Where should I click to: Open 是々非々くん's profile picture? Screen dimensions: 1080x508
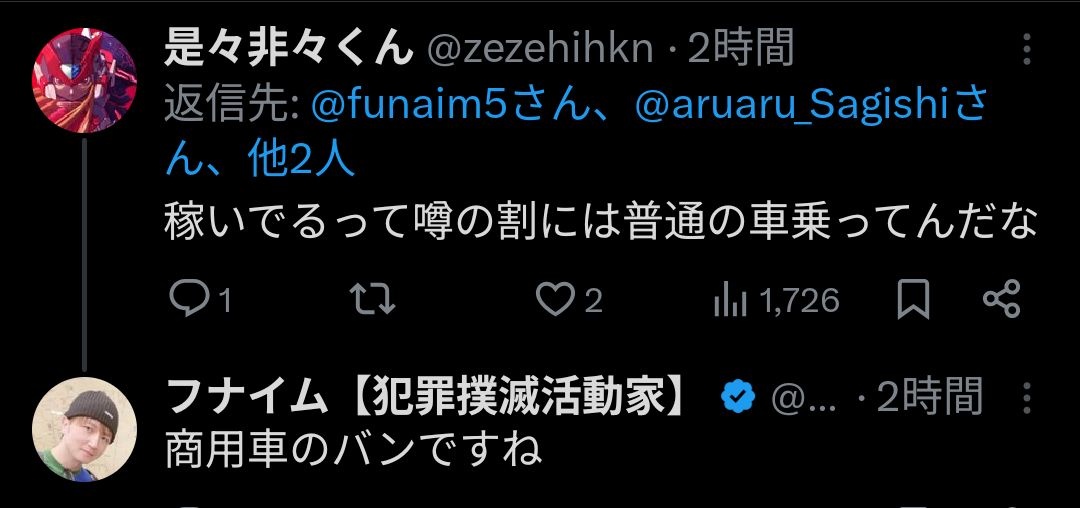[x=85, y=76]
